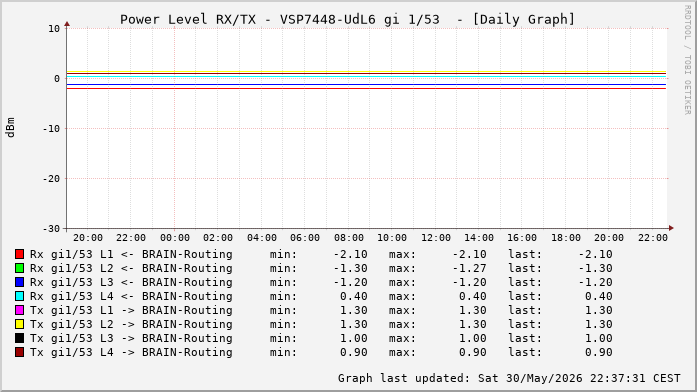Click Rx L3 min value -1.20
Viewport: 697px width, 392px height.
[x=350, y=282]
